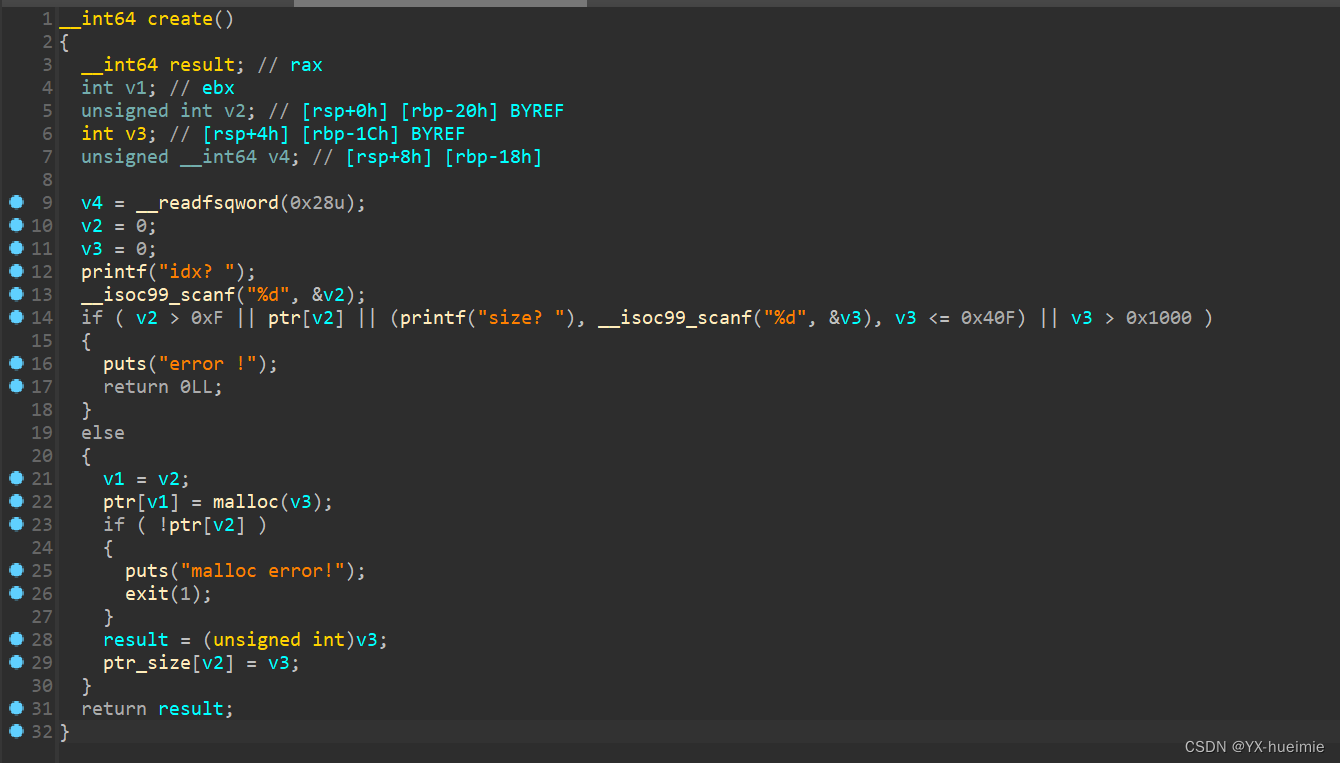Click the marker dot beside line 28
Viewport: 1340px width, 763px height.
pyautogui.click(x=15, y=639)
